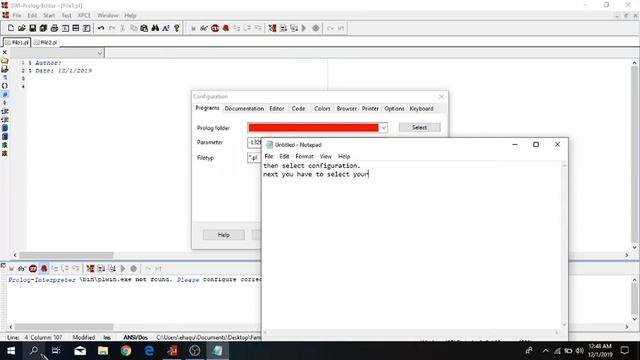
Task: Open the Windows Start menu
Action: 11,351
